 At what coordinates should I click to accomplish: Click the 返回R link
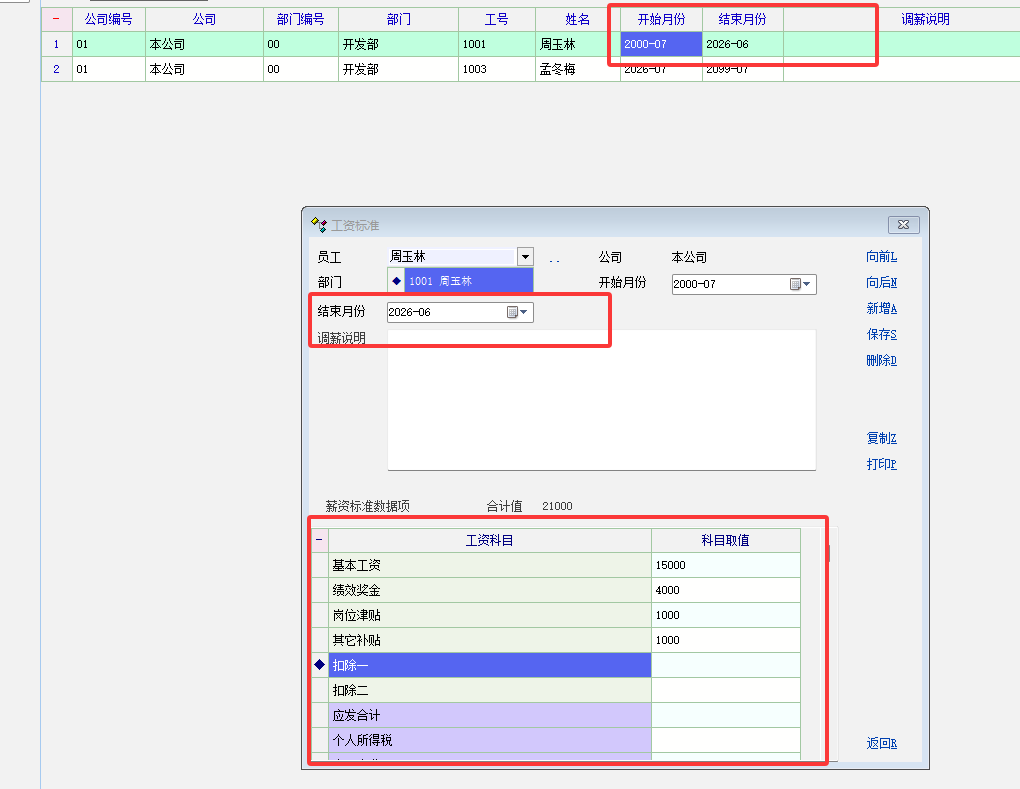coord(881,743)
